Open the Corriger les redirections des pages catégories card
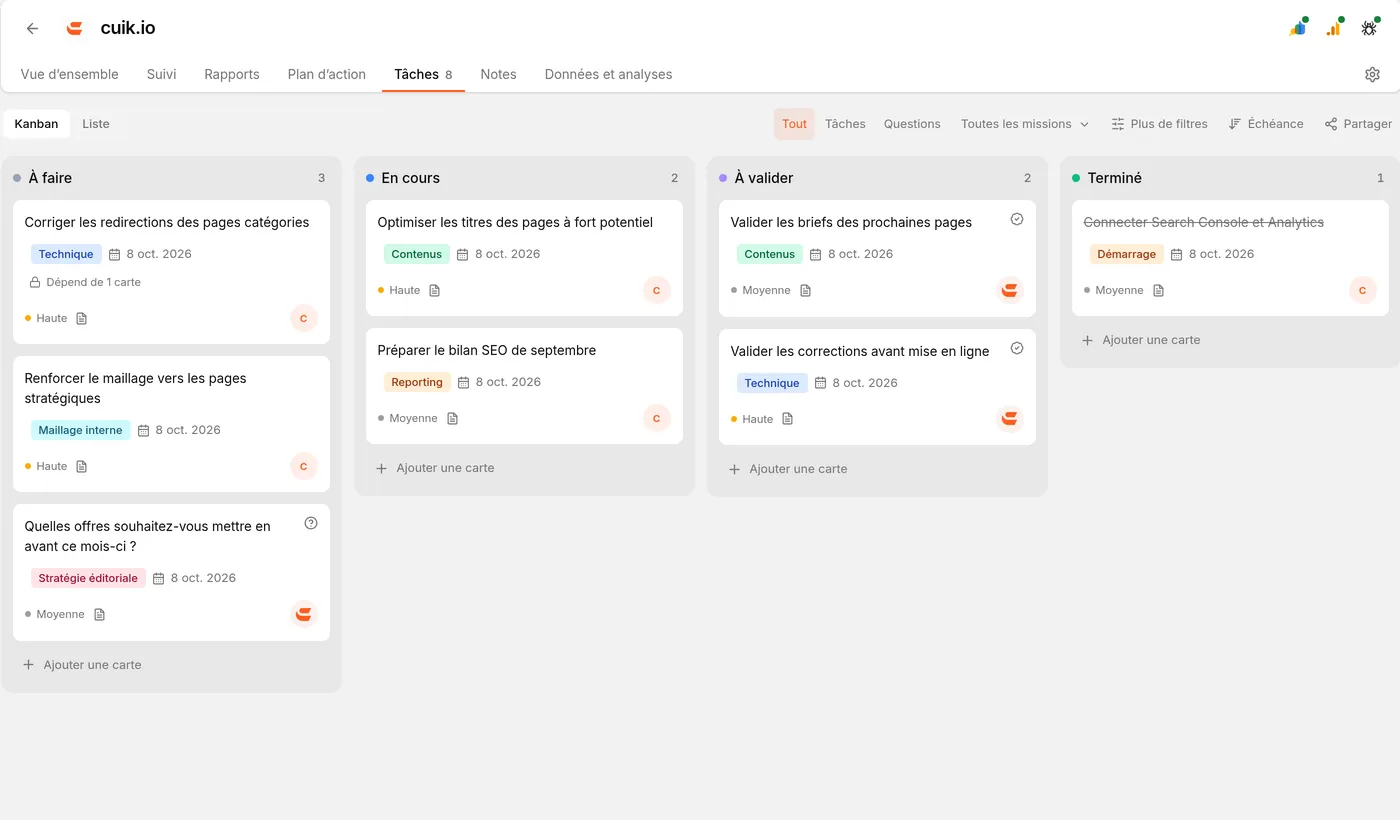1400x820 pixels. [x=171, y=272]
